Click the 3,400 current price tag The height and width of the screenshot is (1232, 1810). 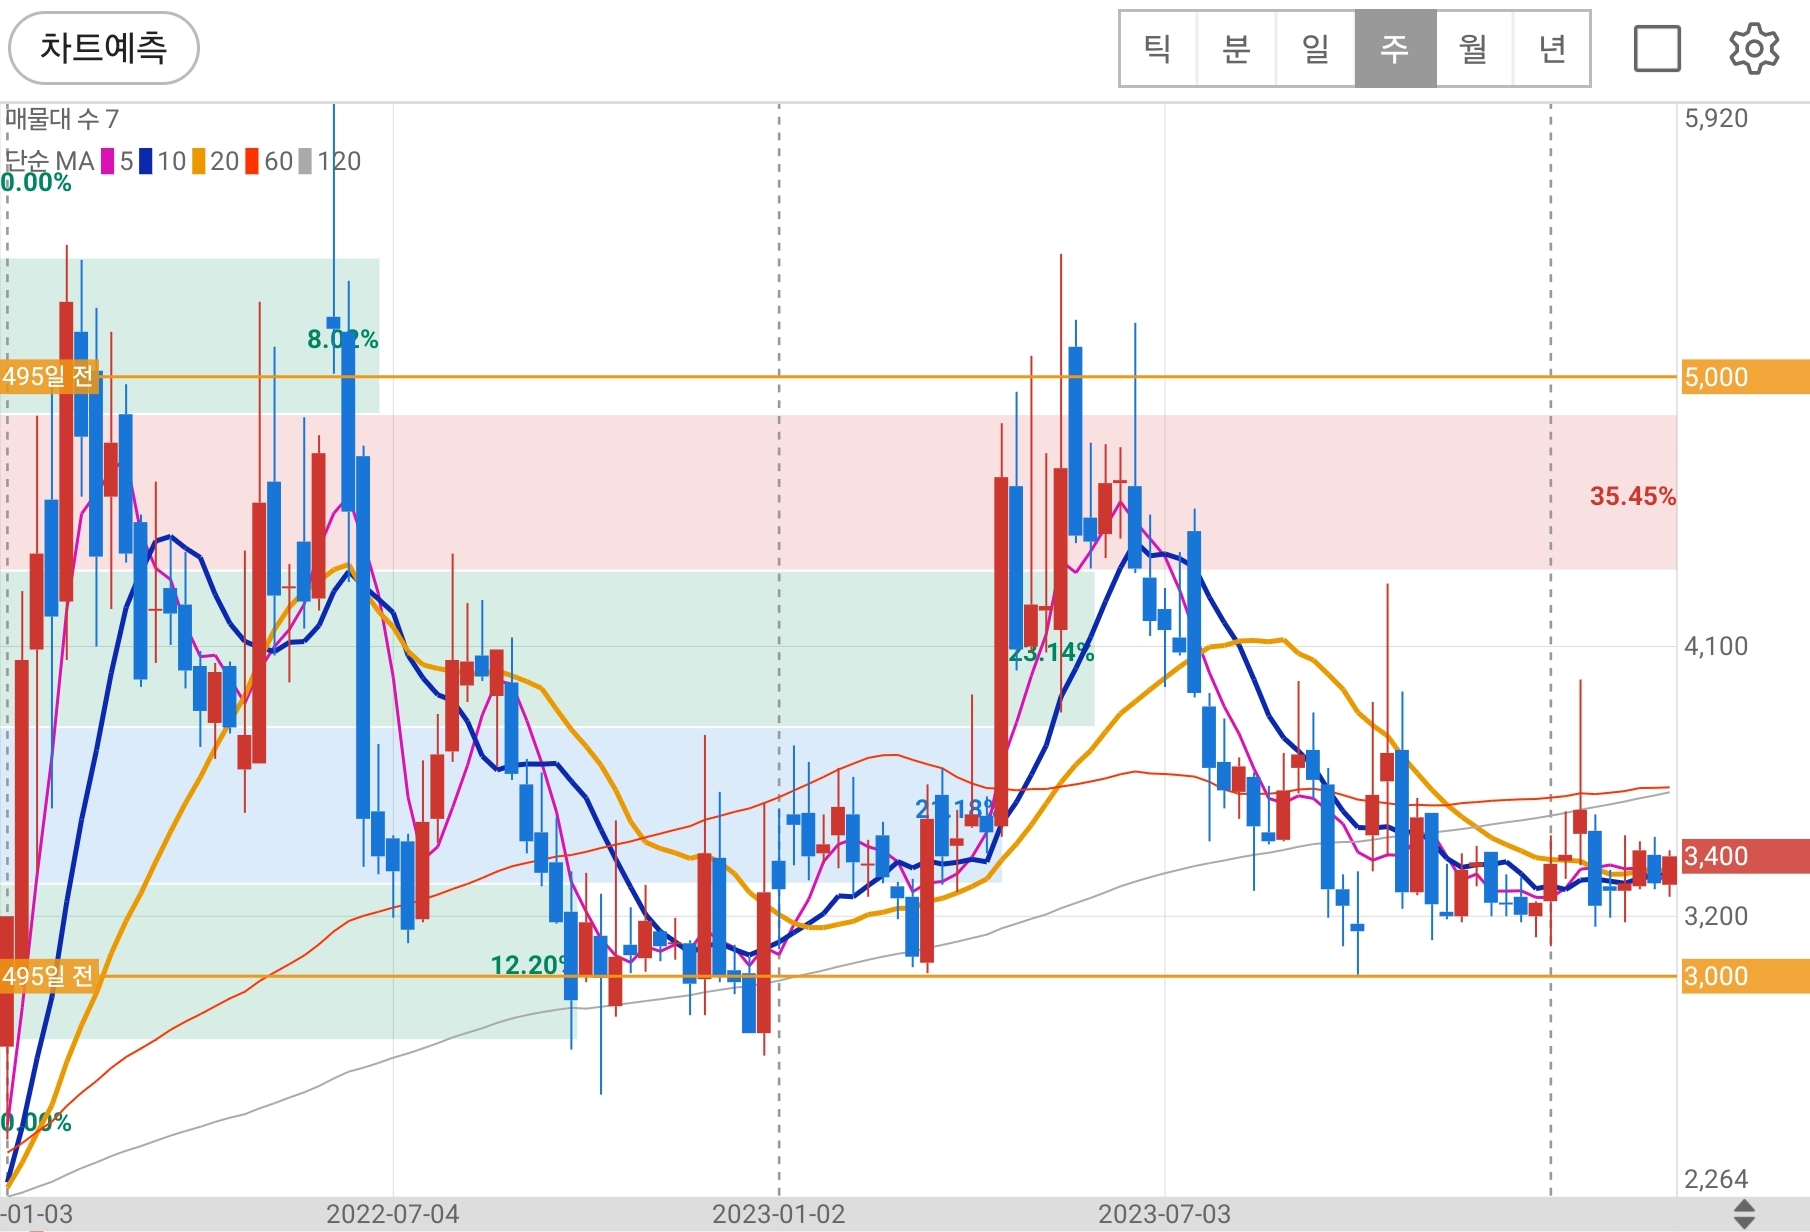(x=1745, y=856)
